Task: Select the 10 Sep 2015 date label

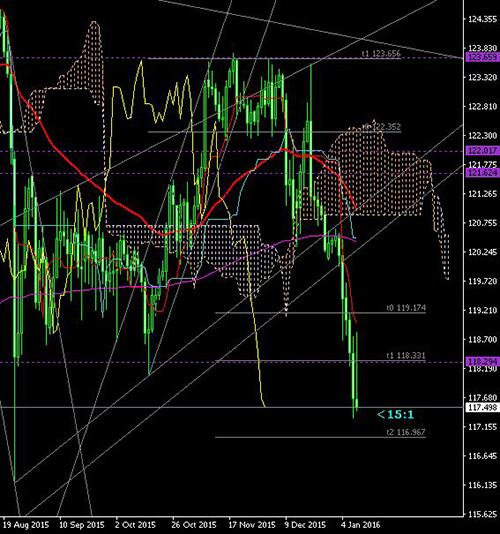Action: pos(82,525)
